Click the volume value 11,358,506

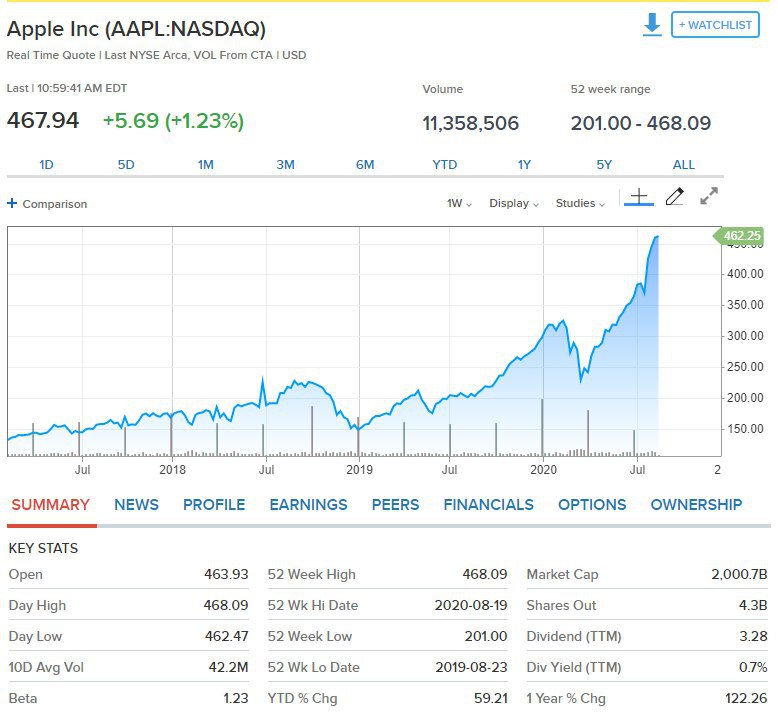(x=470, y=123)
